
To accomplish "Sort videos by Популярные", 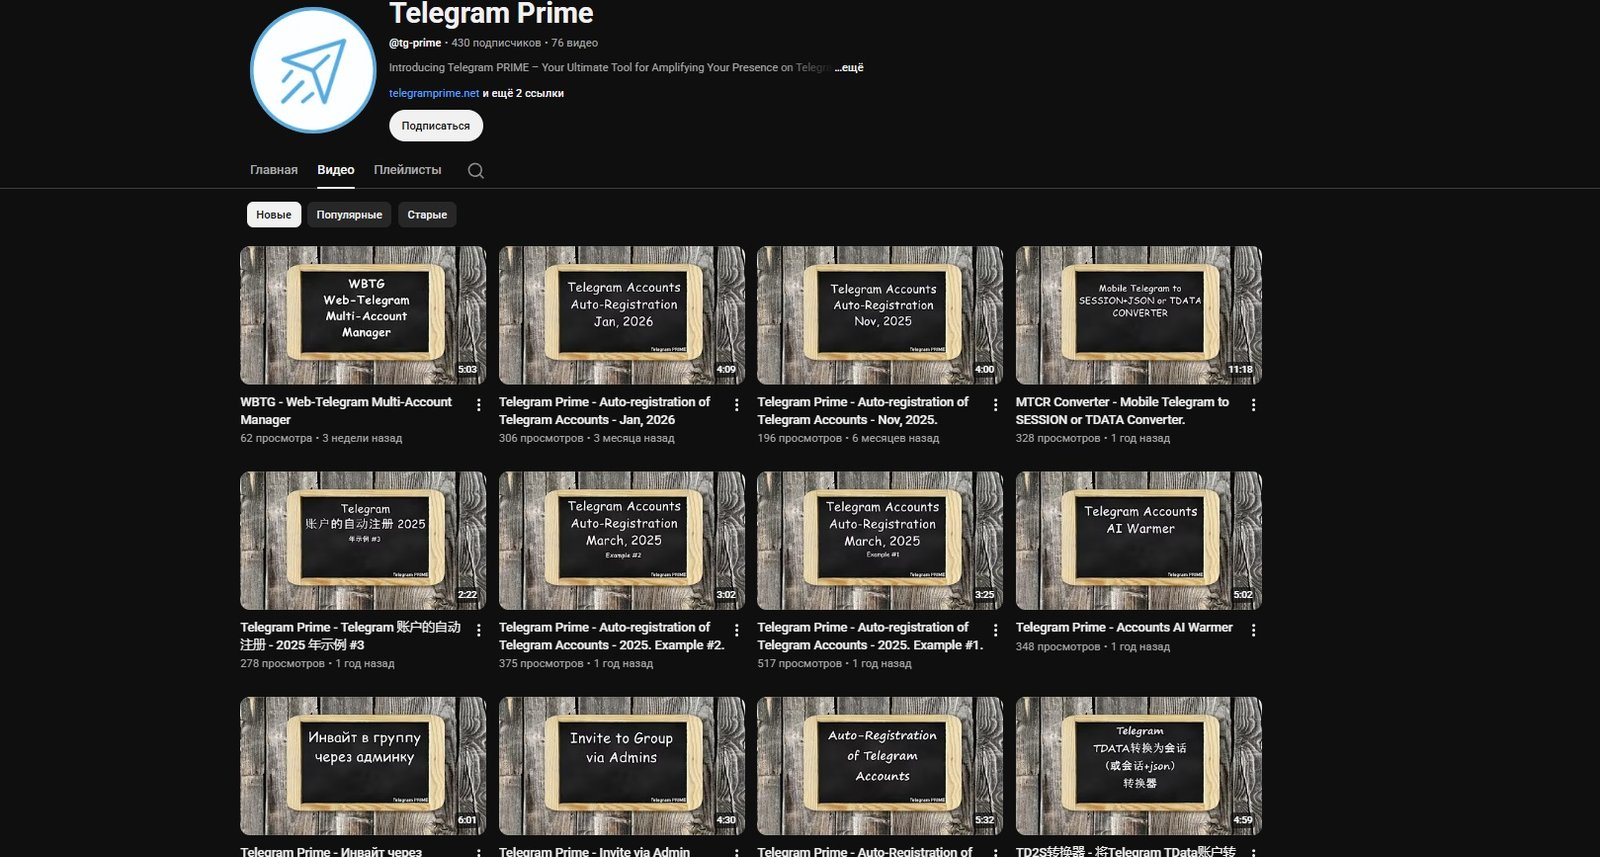I will (x=349, y=215).
